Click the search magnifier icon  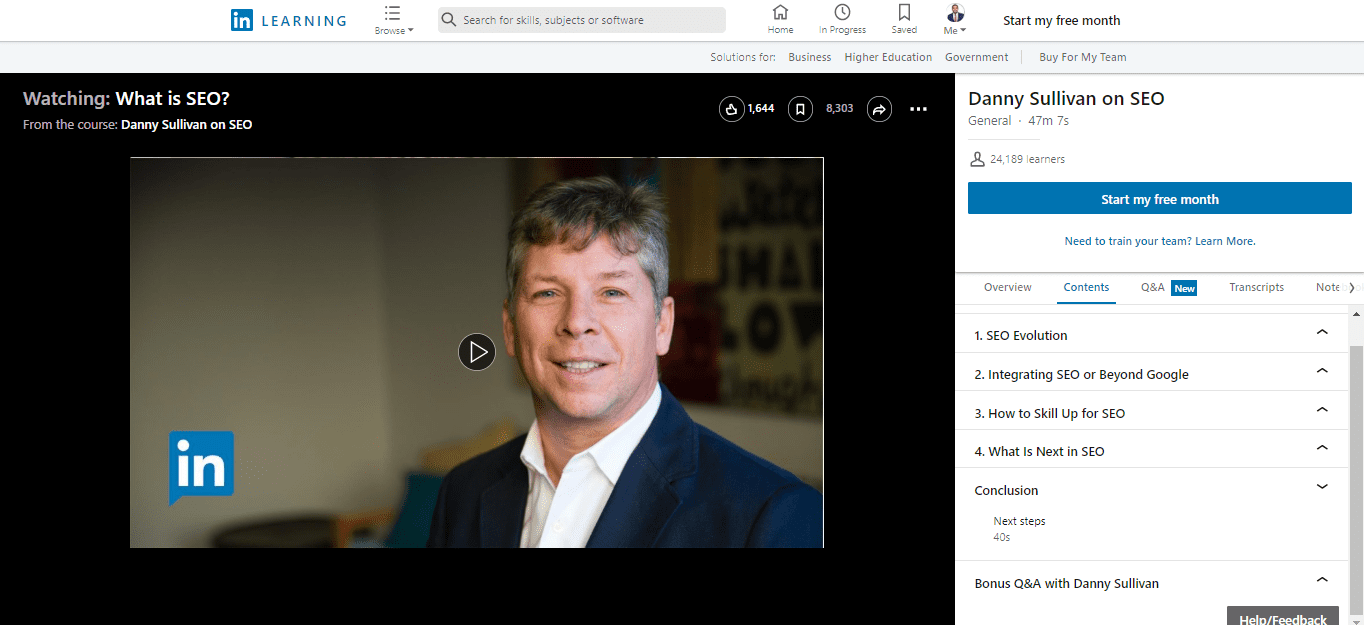[449, 20]
